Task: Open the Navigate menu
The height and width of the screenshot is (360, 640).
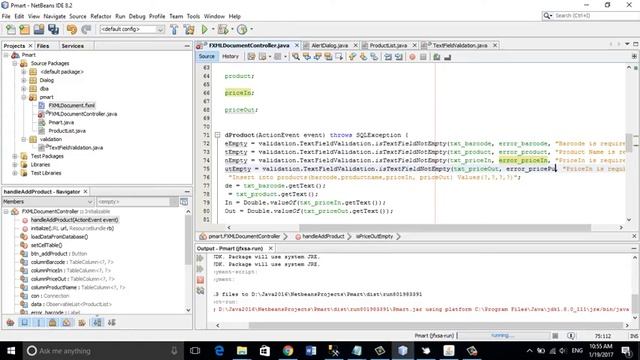Action: (54, 16)
